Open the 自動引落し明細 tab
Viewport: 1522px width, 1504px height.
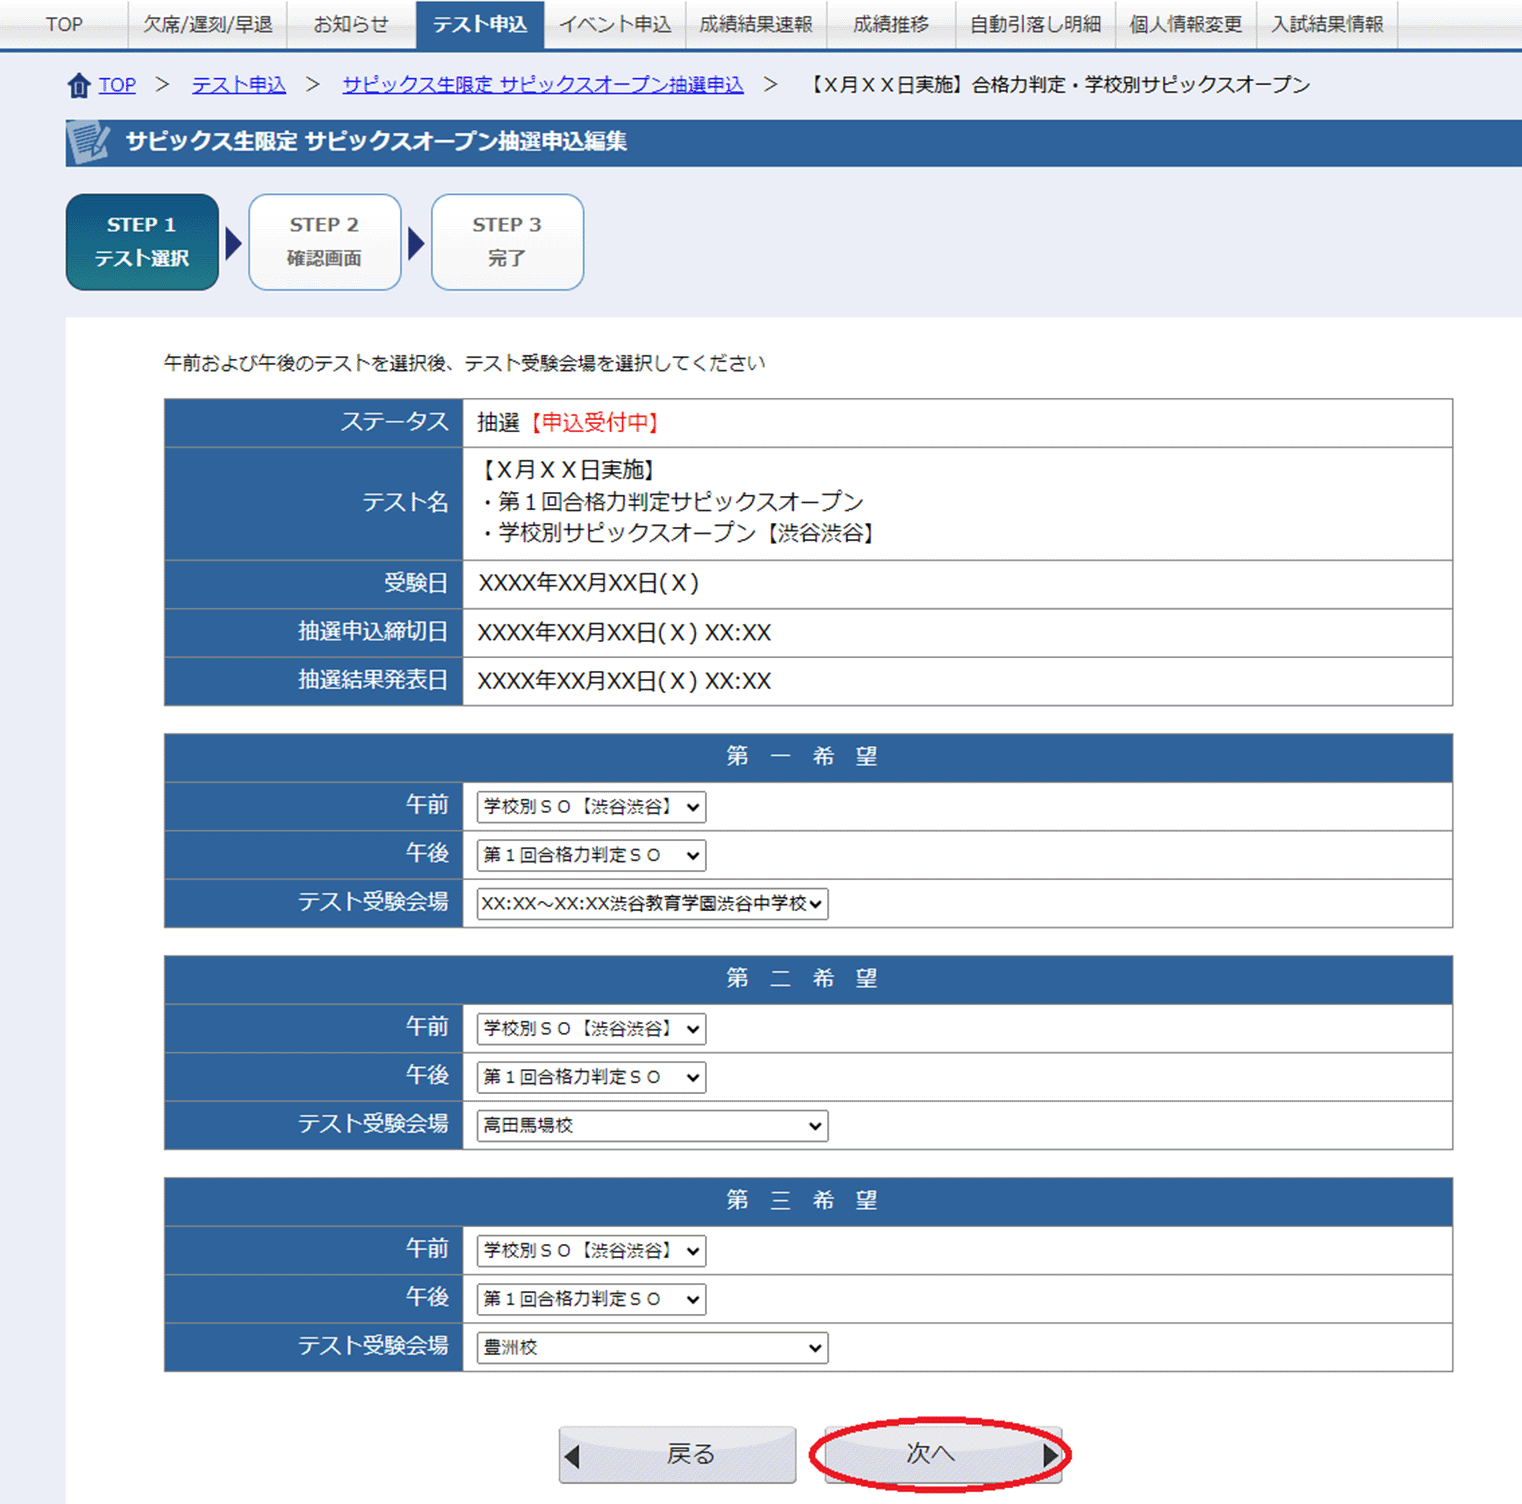(1035, 24)
